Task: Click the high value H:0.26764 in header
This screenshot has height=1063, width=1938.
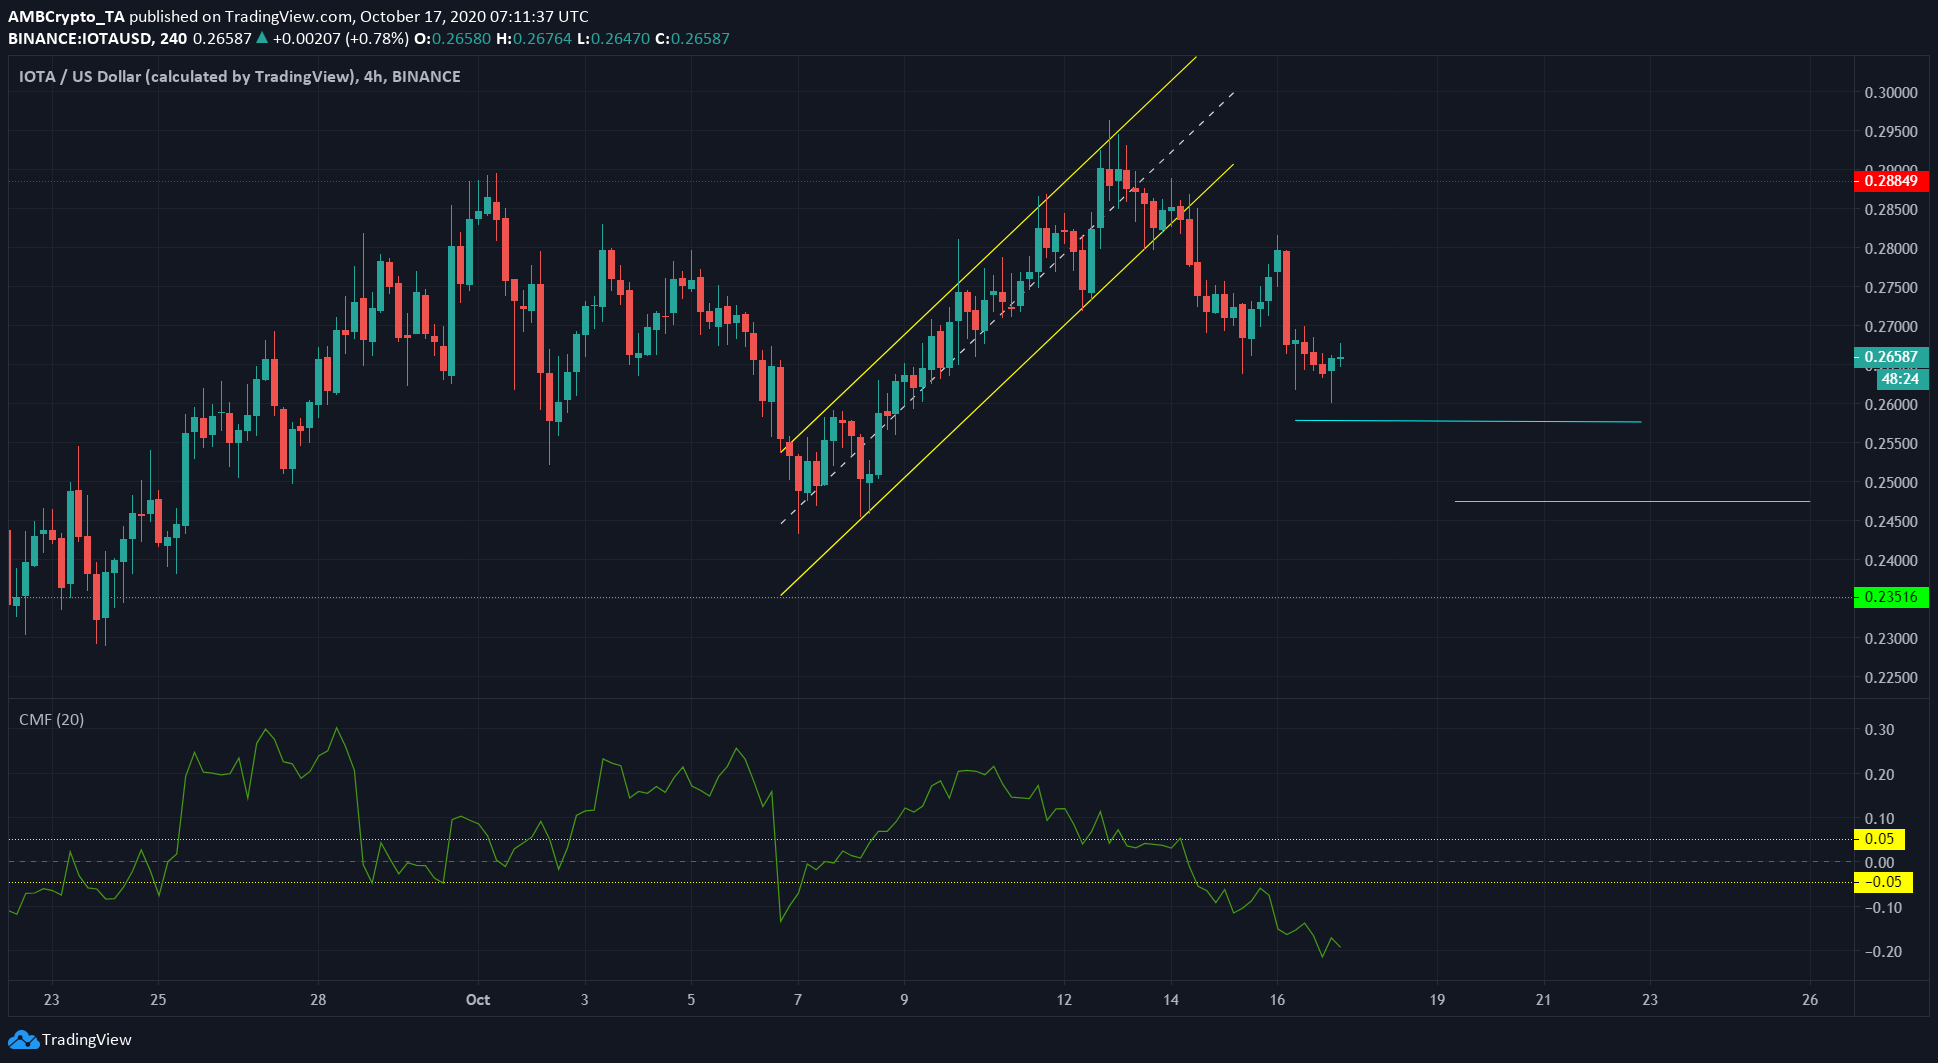Action: point(534,39)
